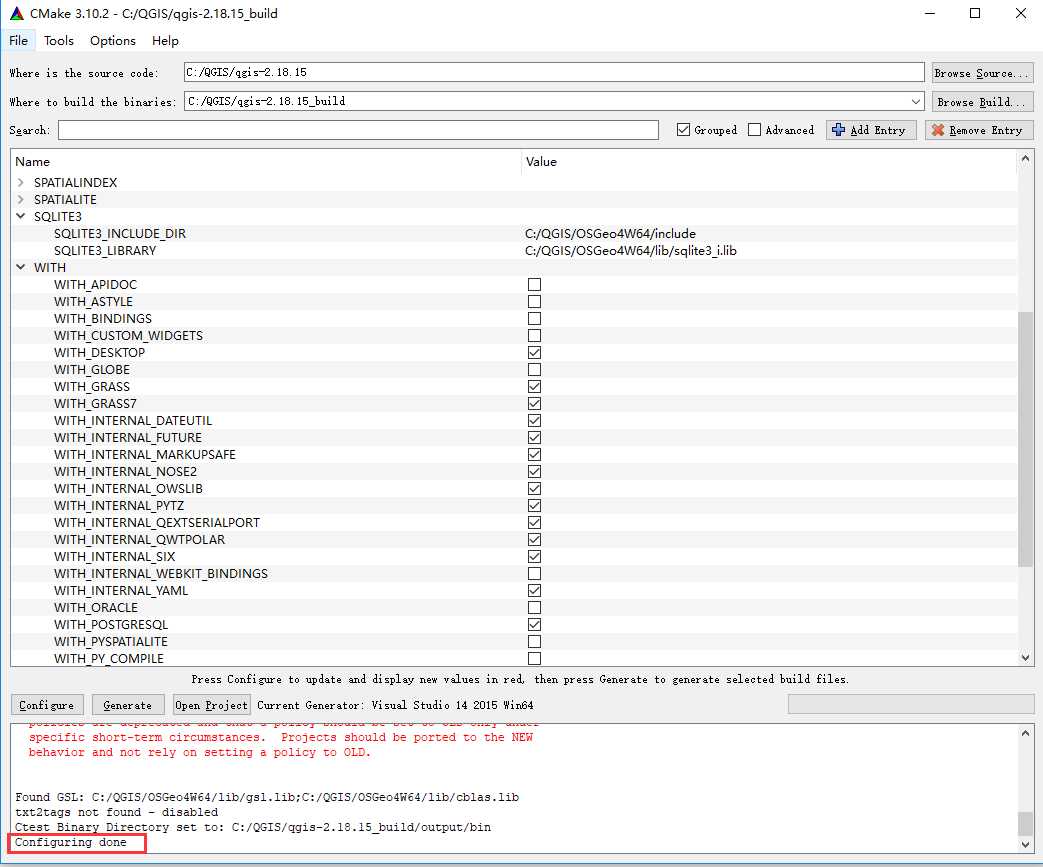
Task: Select the SQLITE3_INCLUDE_DIR entry
Action: [x=120, y=234]
